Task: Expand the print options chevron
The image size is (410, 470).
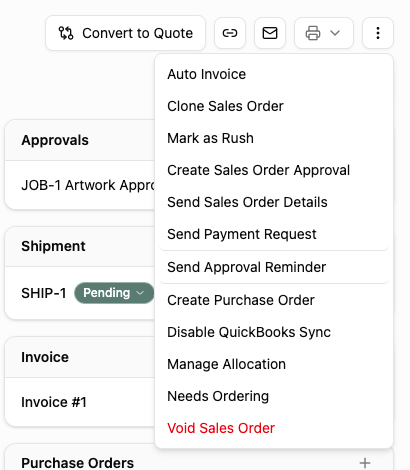Action: [x=335, y=33]
